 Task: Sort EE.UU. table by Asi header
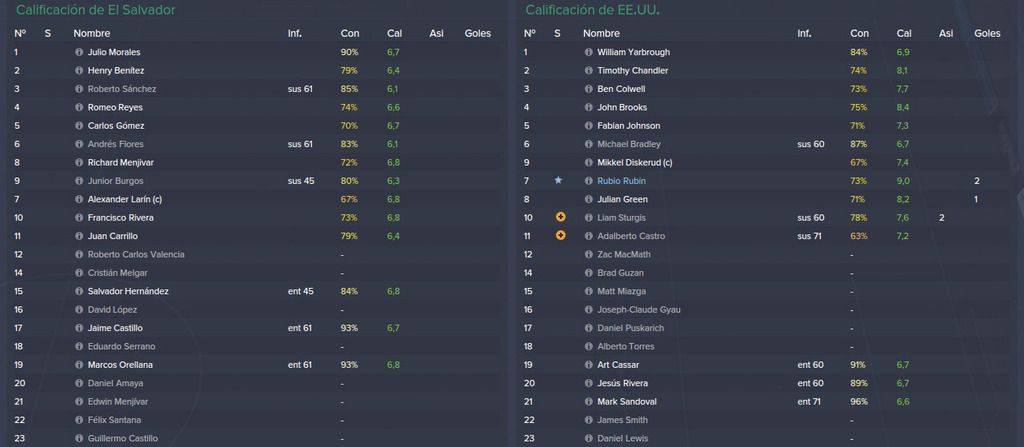tap(946, 33)
